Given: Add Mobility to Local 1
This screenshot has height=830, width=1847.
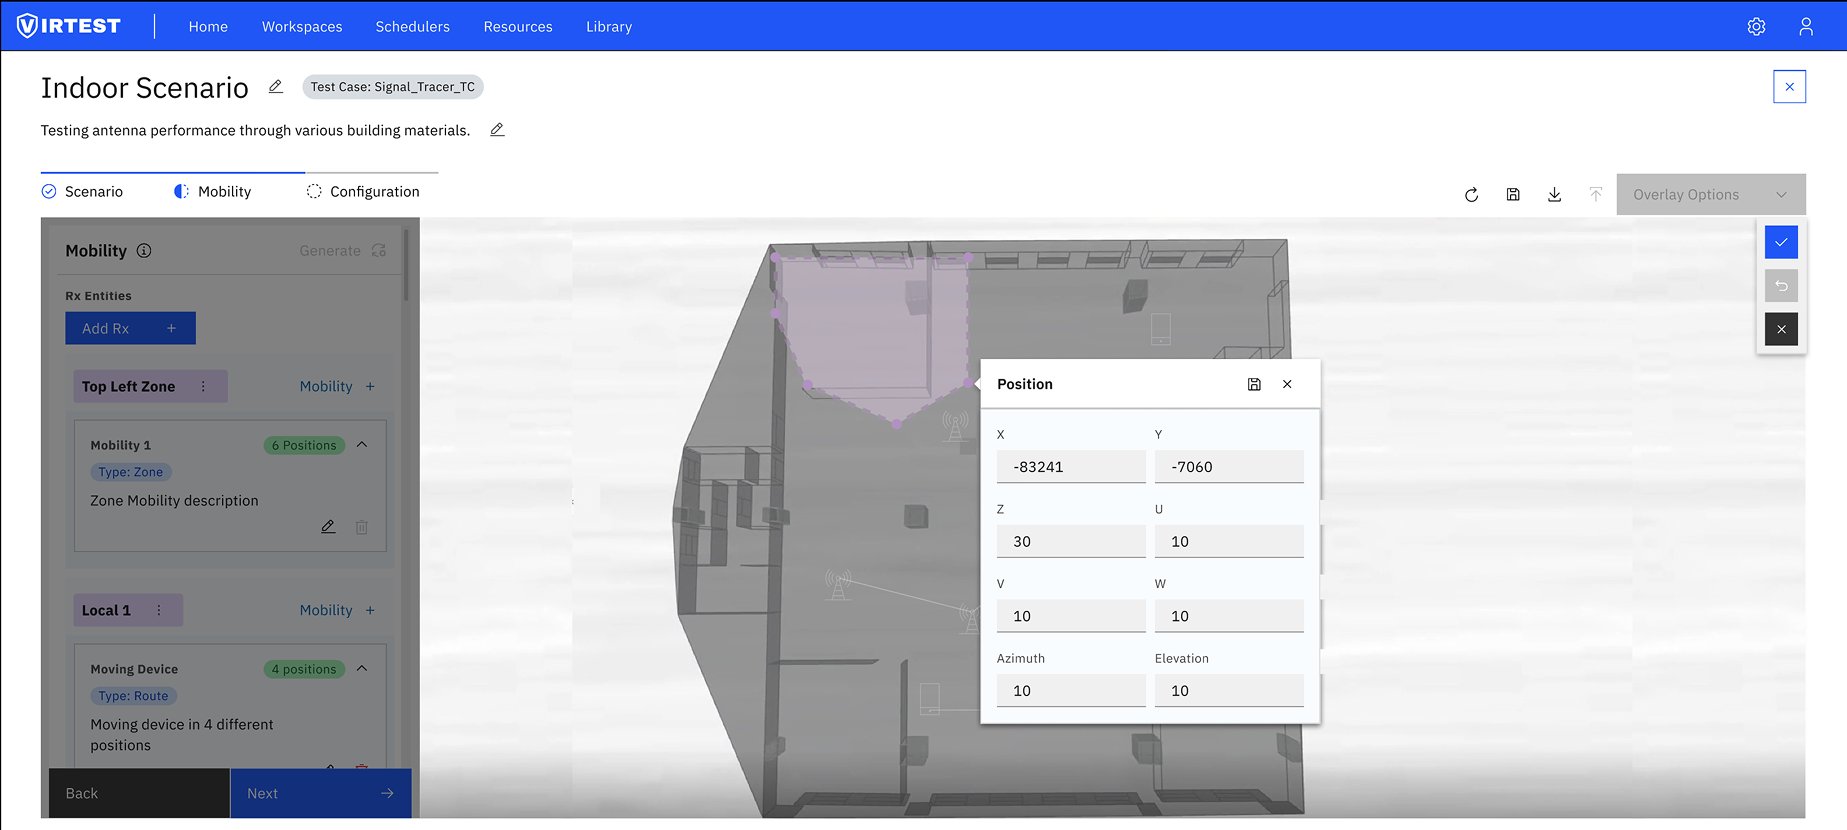Looking at the screenshot, I should tap(337, 610).
